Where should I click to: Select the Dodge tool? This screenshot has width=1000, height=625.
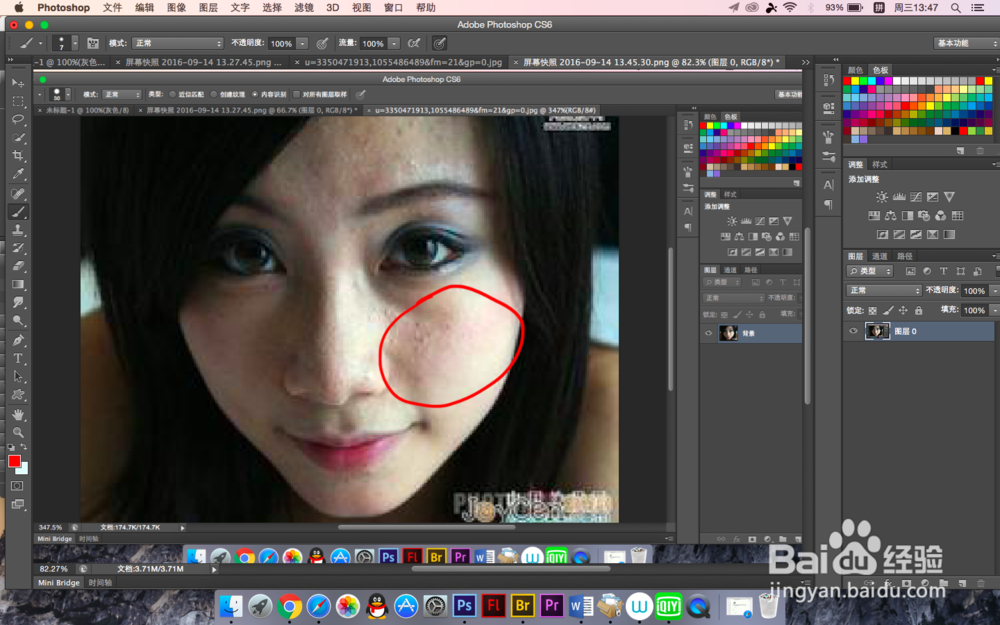18,321
